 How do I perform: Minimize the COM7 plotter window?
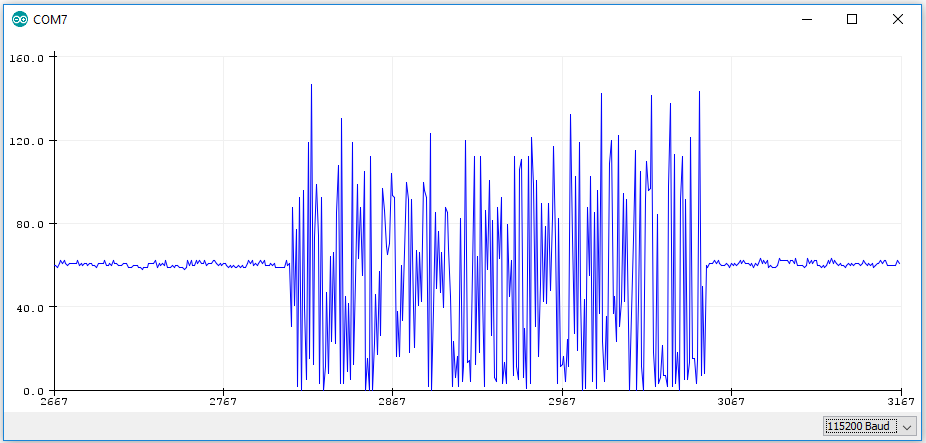[807, 19]
